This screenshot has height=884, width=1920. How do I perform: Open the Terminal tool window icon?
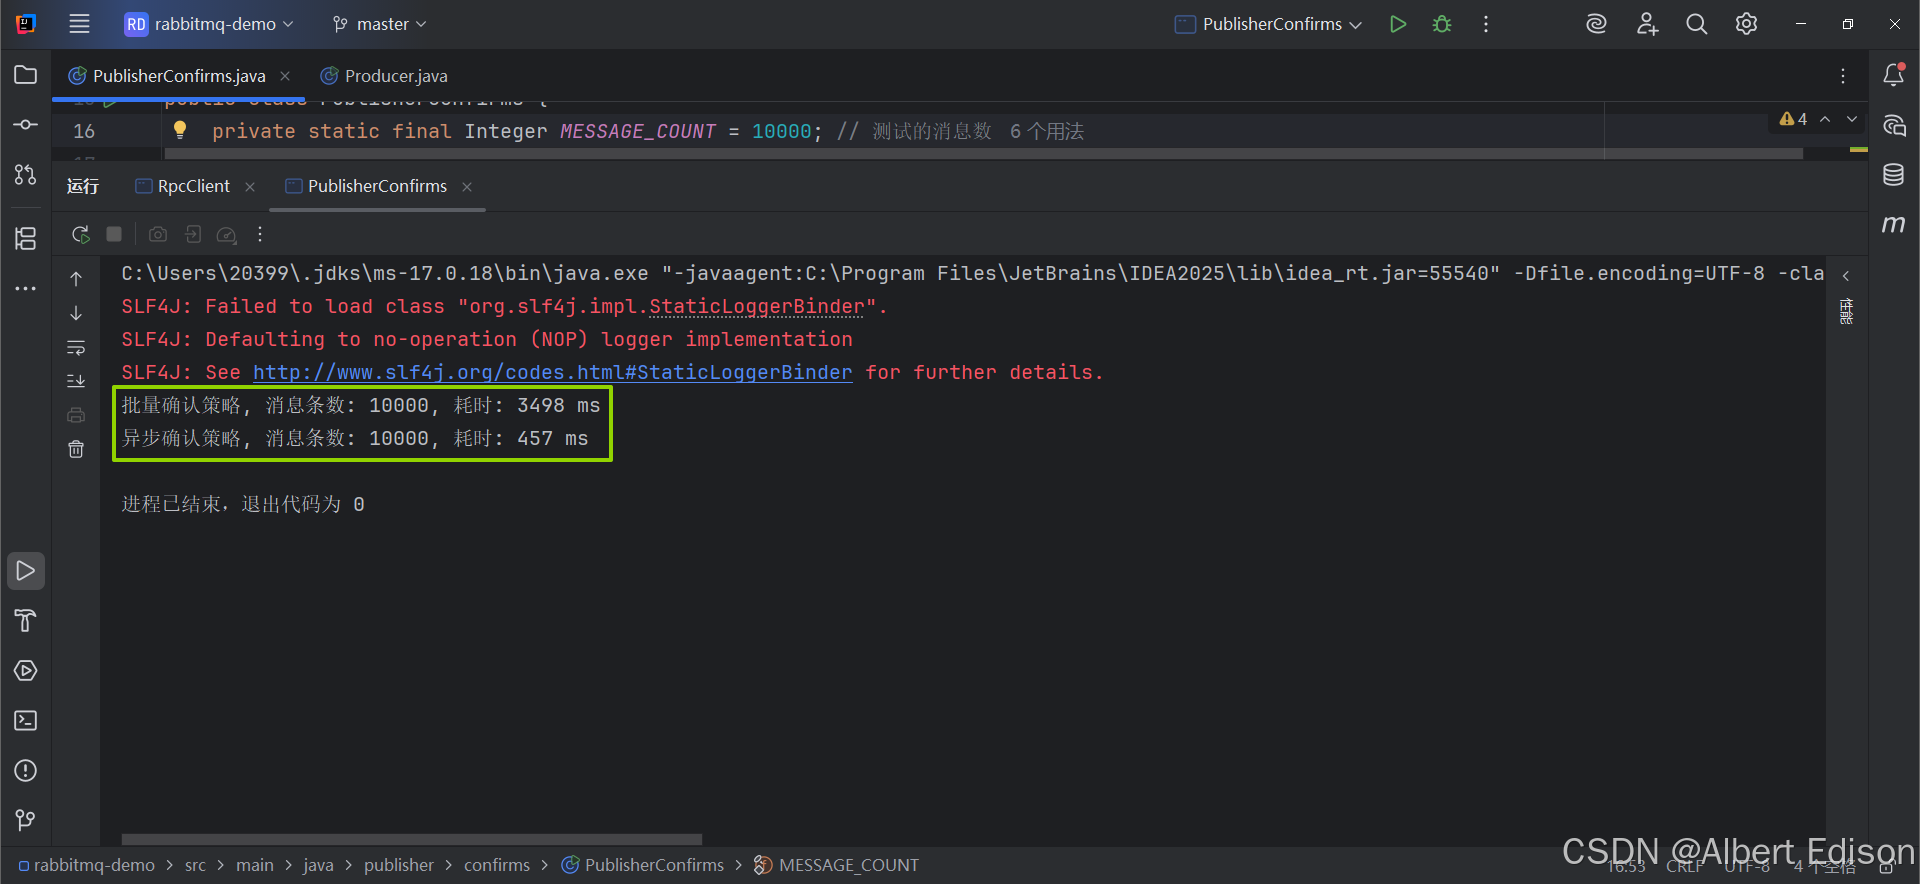26,721
